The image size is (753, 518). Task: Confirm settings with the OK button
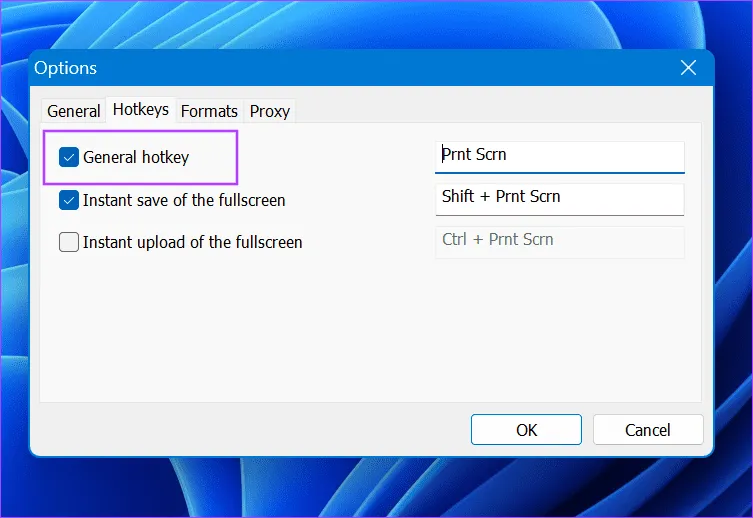tap(527, 430)
